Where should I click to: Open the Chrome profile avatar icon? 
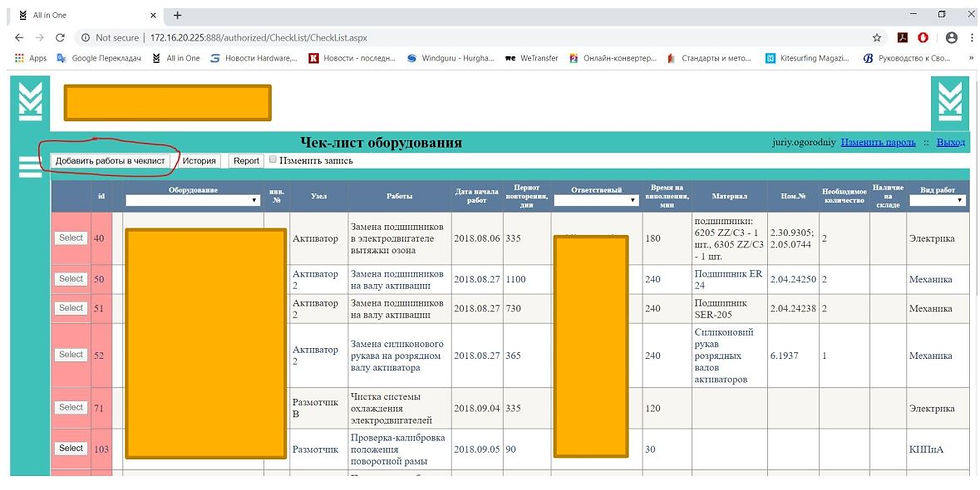(x=952, y=38)
